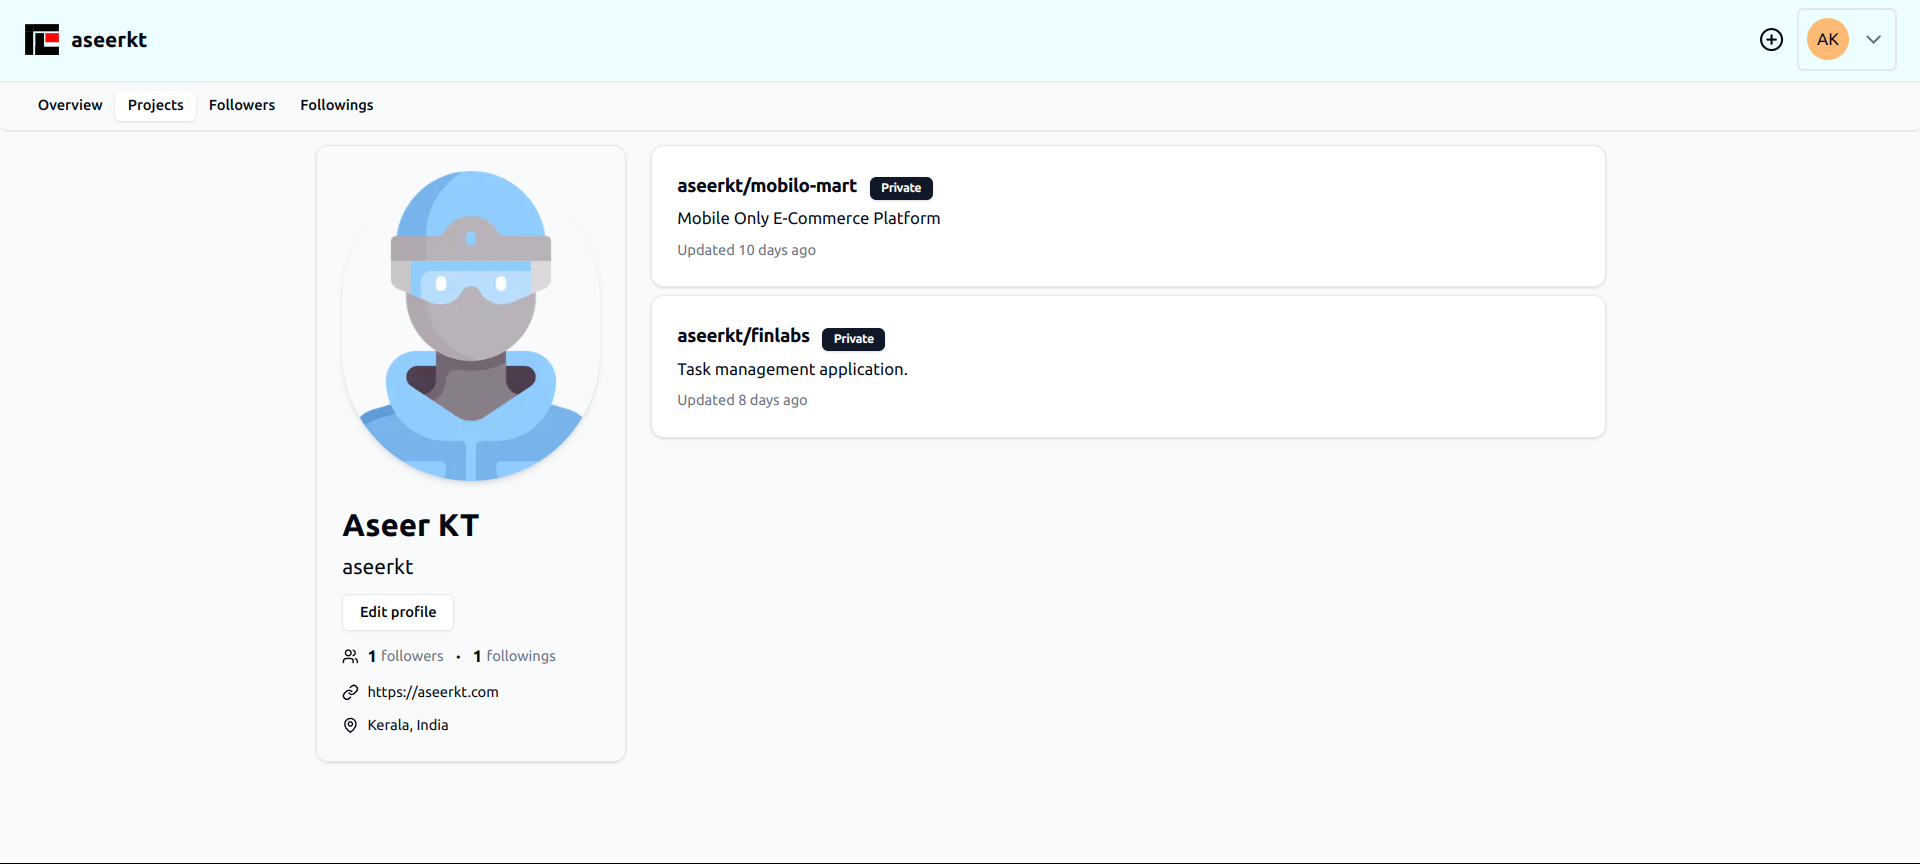Open the aseerkt/mobilo-mart project
The image size is (1920, 864).
(767, 186)
